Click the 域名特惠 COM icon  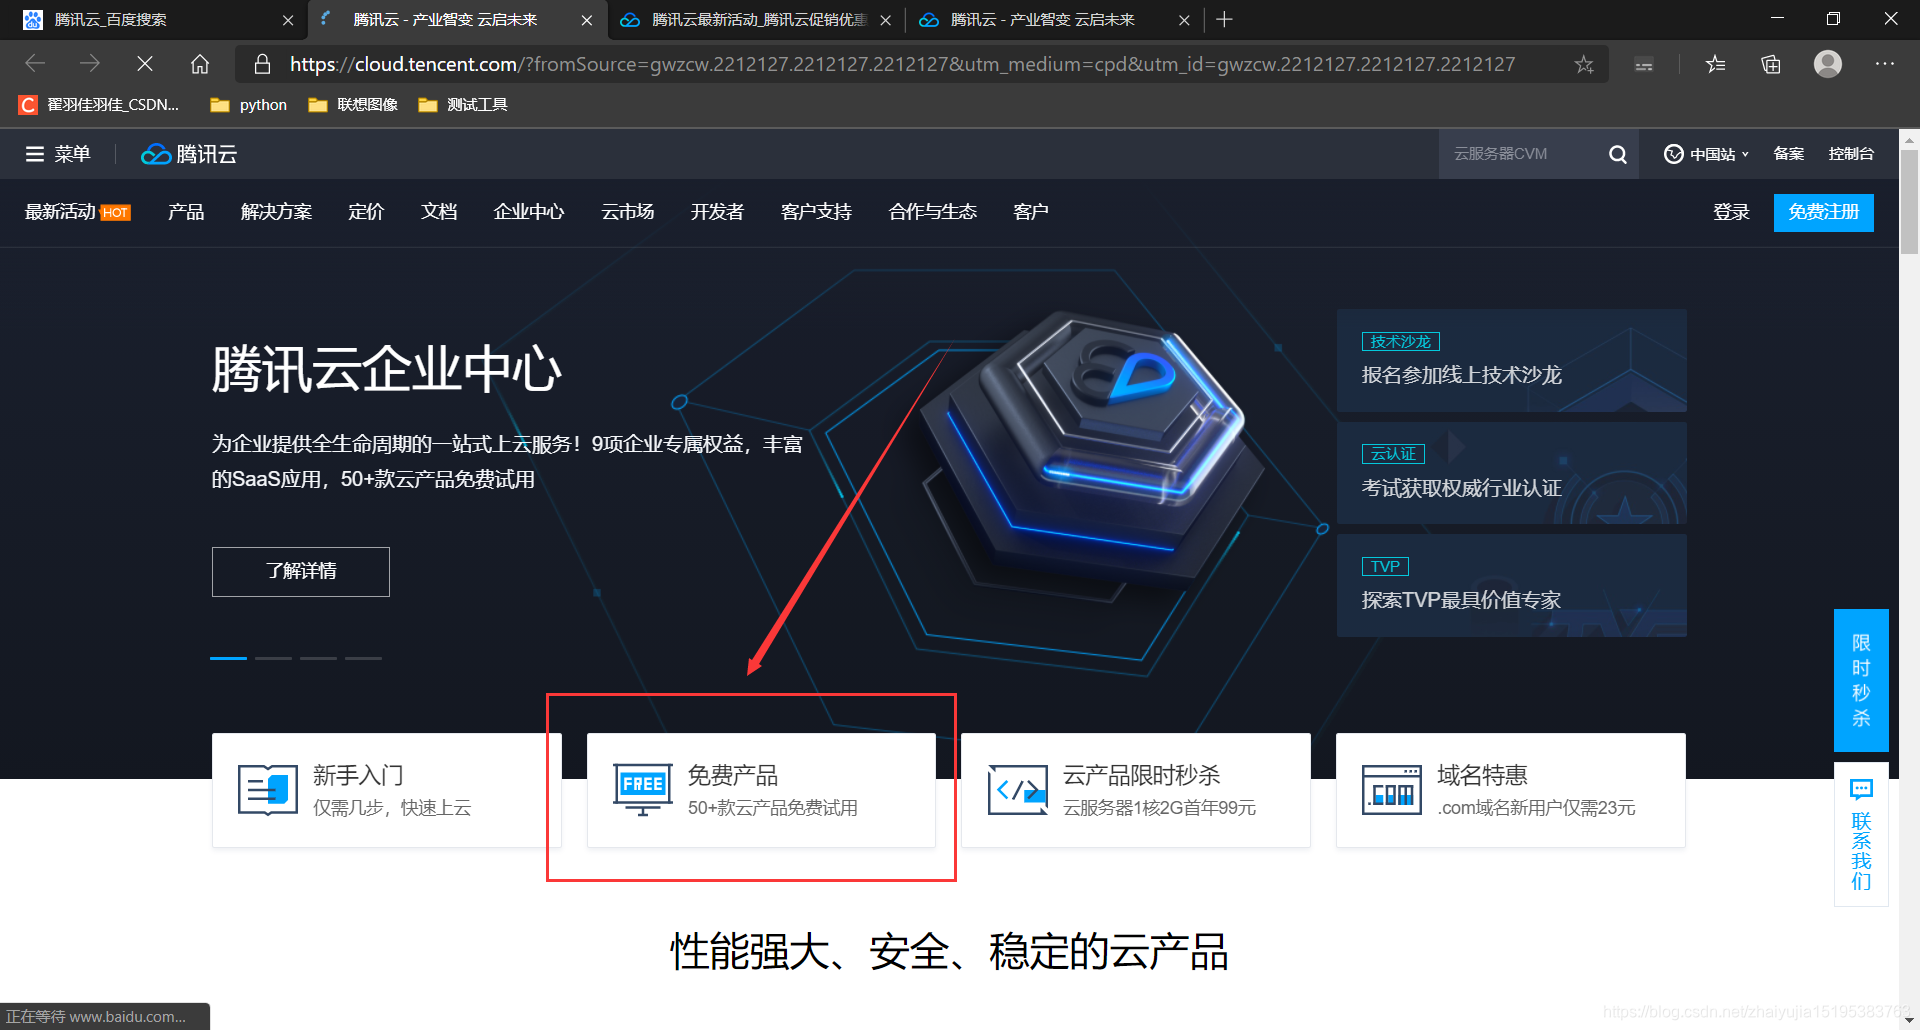click(1392, 790)
